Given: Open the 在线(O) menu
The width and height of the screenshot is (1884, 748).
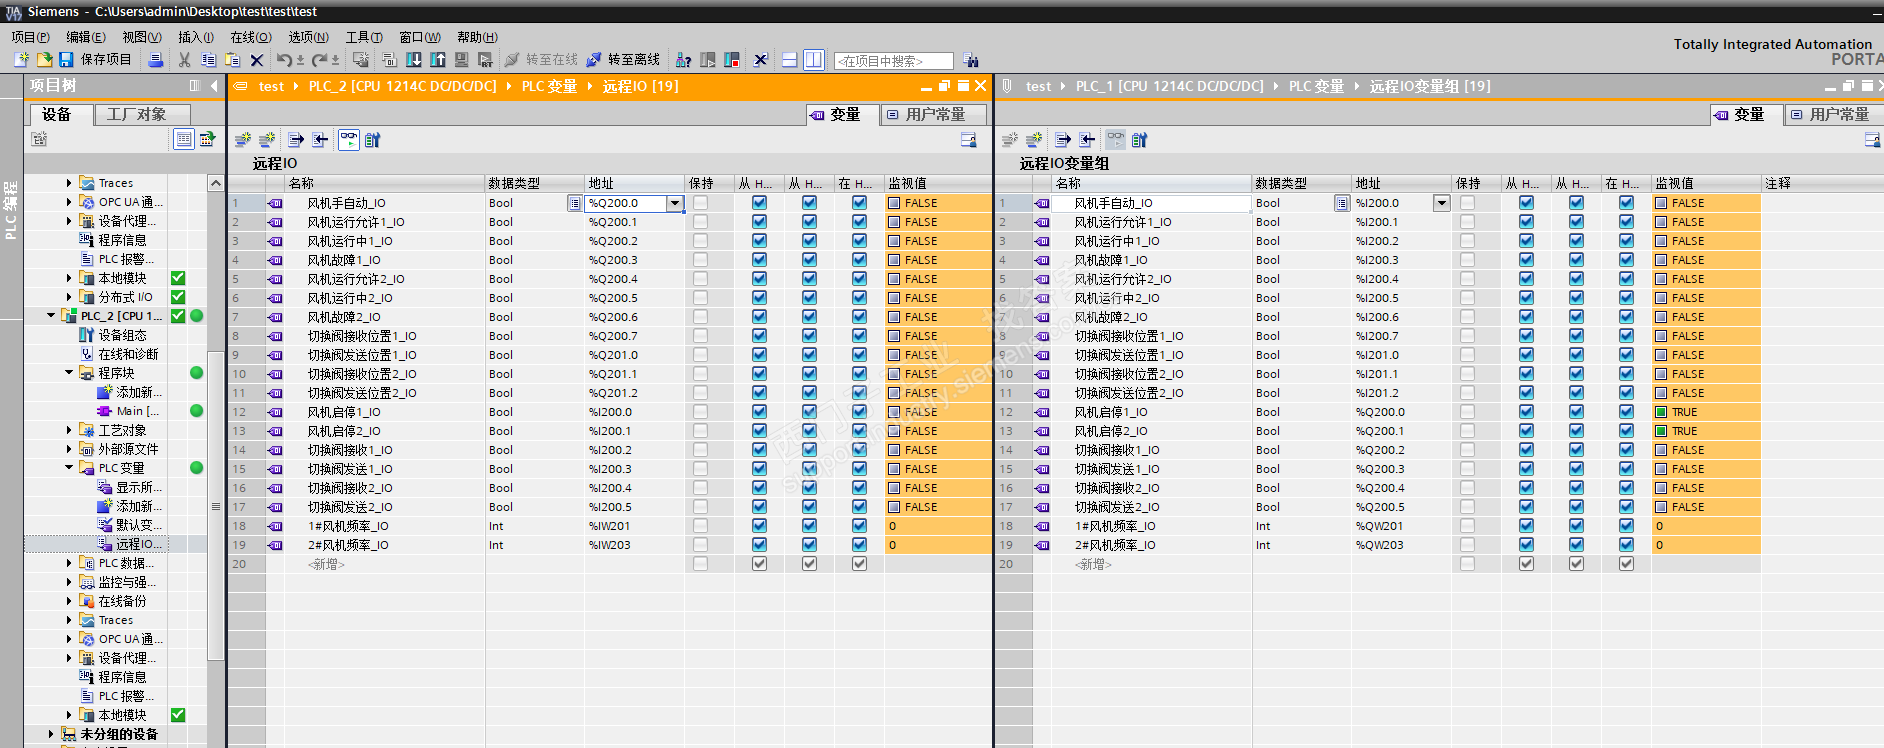Looking at the screenshot, I should tap(250, 37).
